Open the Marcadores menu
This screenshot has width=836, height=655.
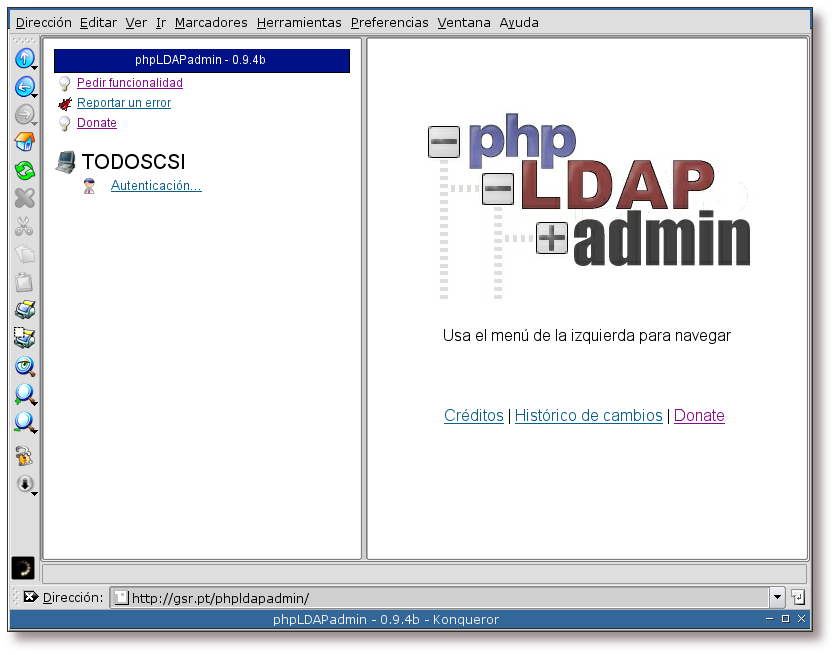click(x=210, y=22)
